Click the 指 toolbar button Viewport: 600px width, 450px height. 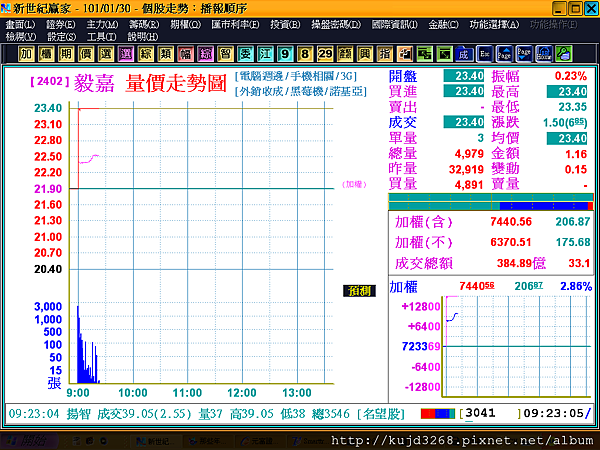(x=385, y=54)
